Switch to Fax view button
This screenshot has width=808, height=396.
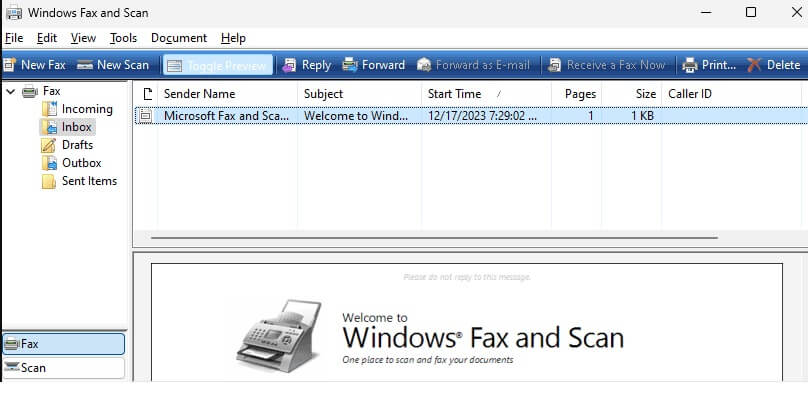[64, 344]
